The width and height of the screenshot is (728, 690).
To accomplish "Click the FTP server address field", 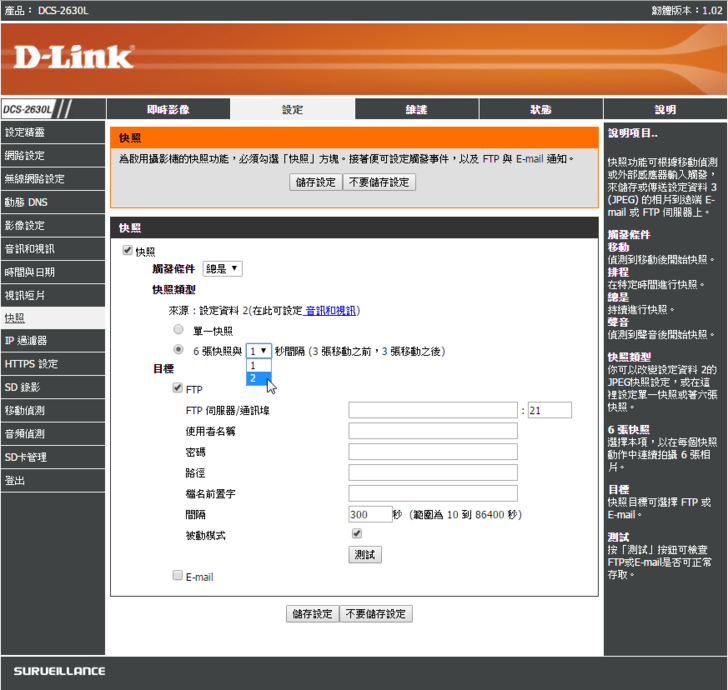I will tap(433, 409).
